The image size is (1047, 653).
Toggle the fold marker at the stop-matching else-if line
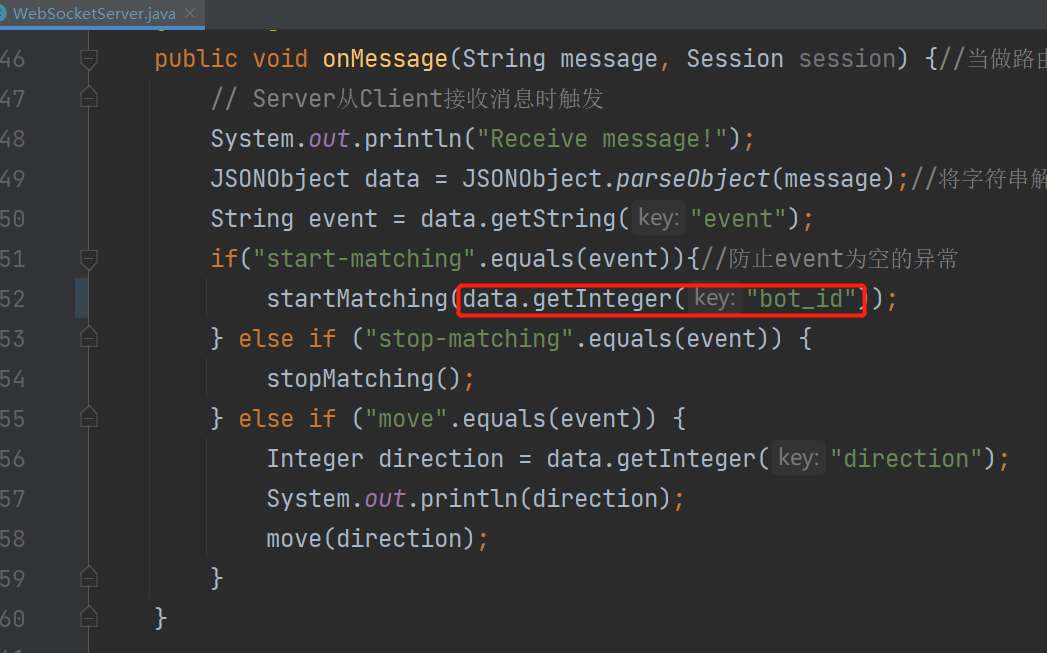[89, 339]
